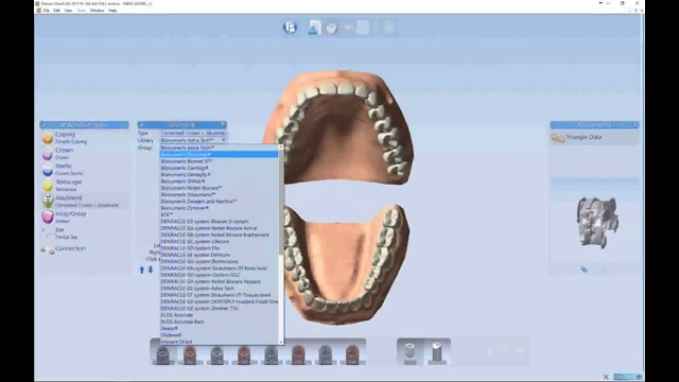The width and height of the screenshot is (679, 382).
Task: Select the blue Wax-up icon
Action: pos(48,170)
